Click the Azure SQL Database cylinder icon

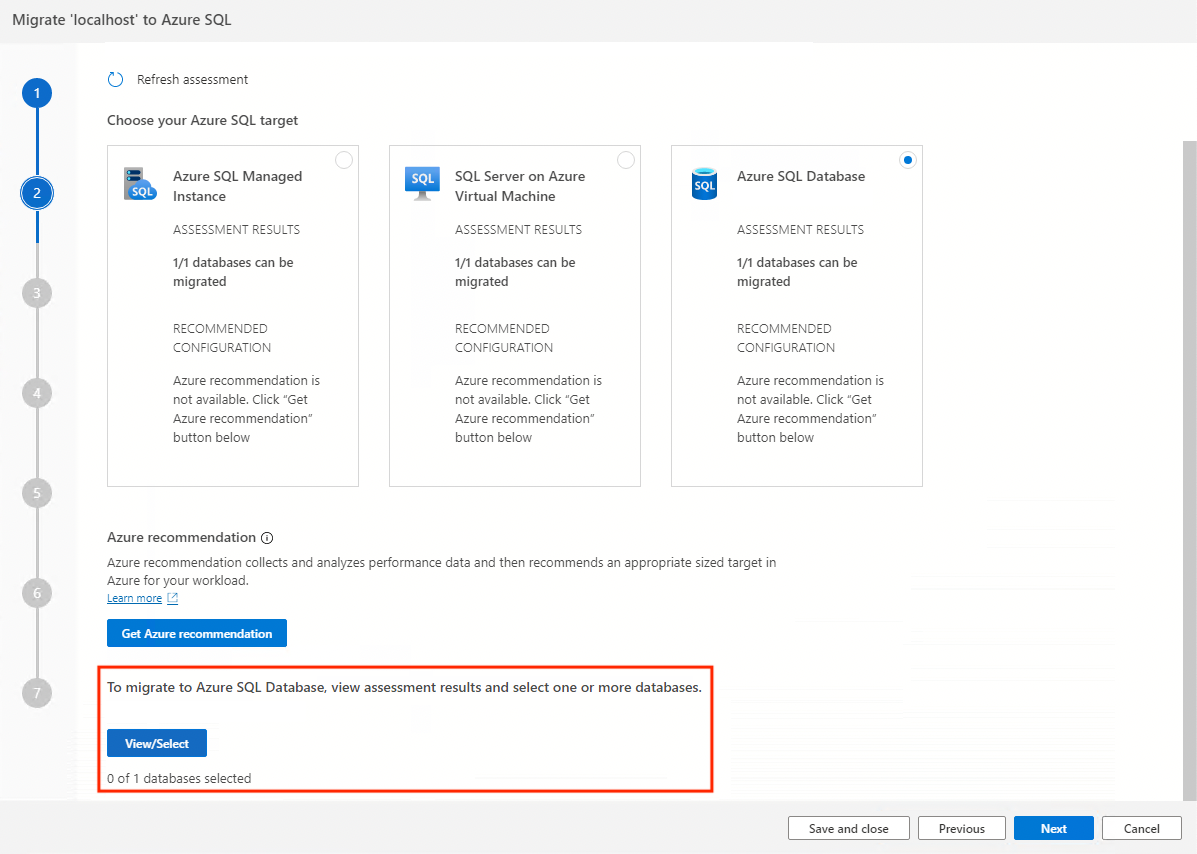coord(704,184)
